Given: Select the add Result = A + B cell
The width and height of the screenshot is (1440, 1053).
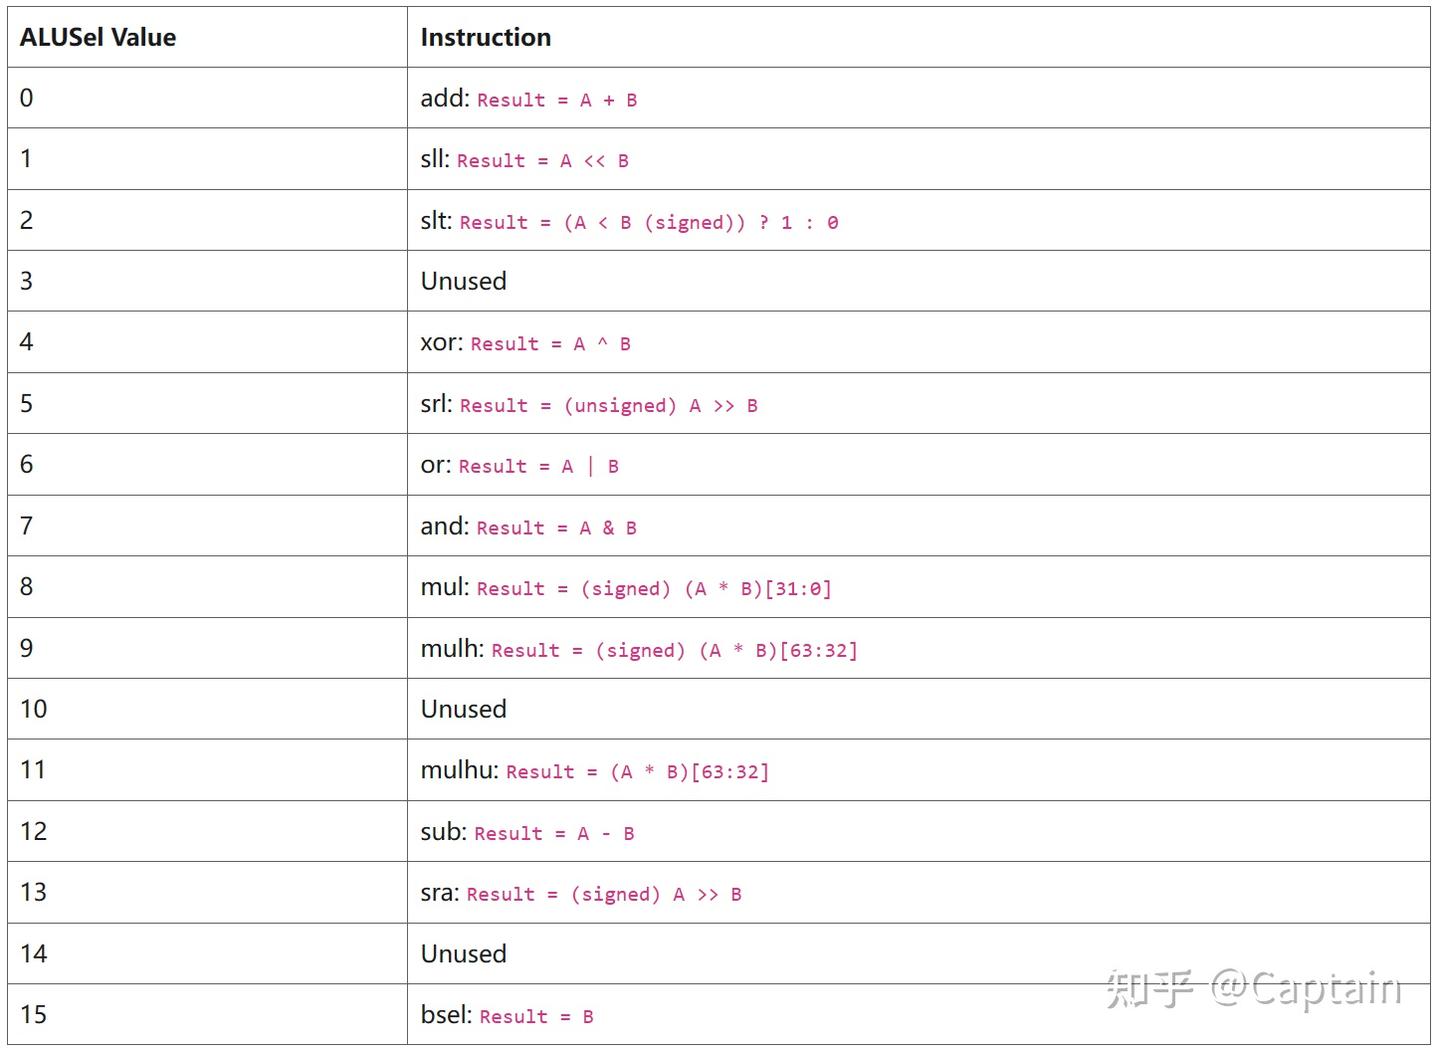Looking at the screenshot, I should [529, 99].
